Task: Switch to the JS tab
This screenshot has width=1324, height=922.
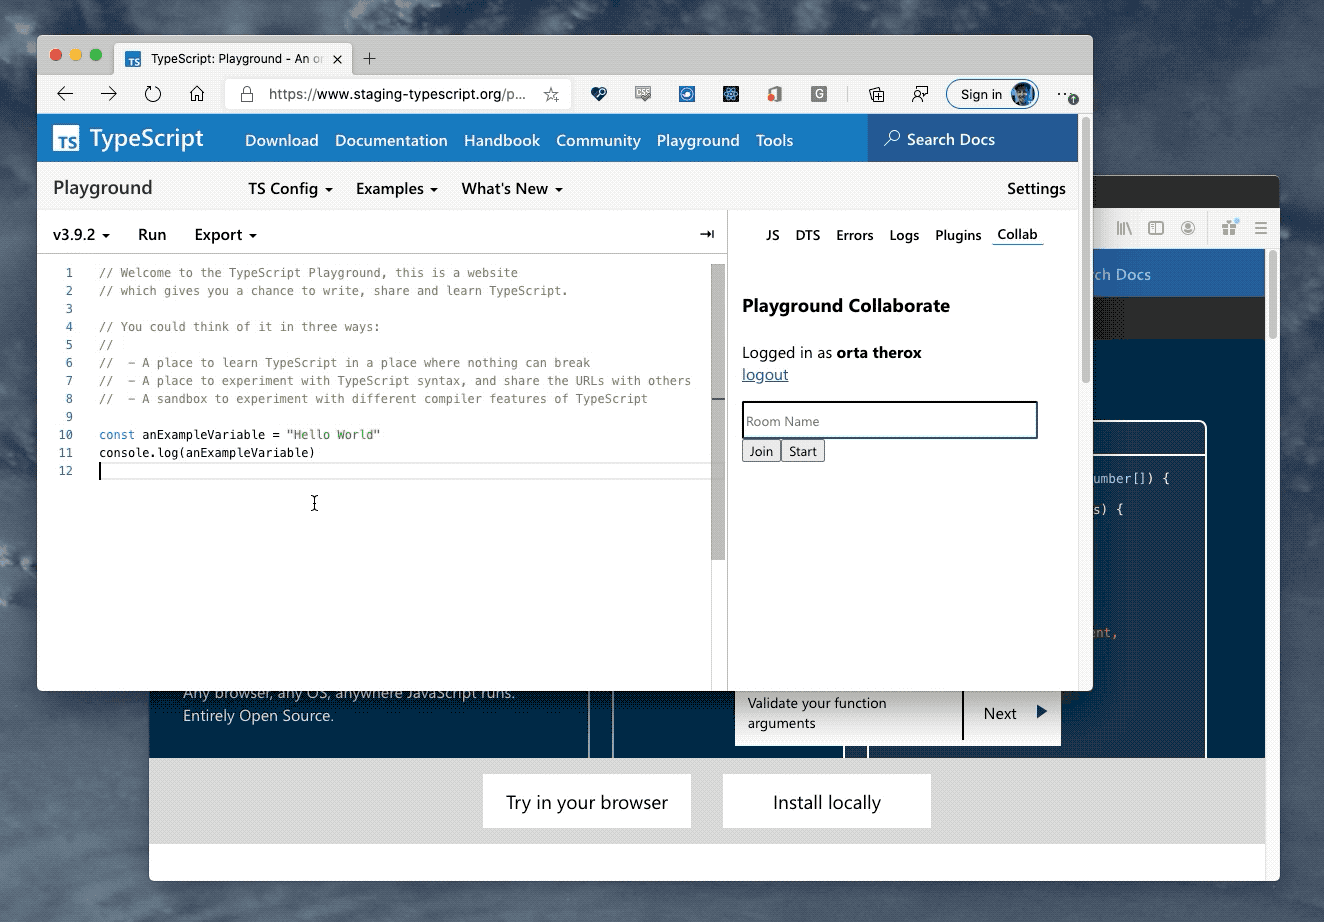Action: pos(773,235)
